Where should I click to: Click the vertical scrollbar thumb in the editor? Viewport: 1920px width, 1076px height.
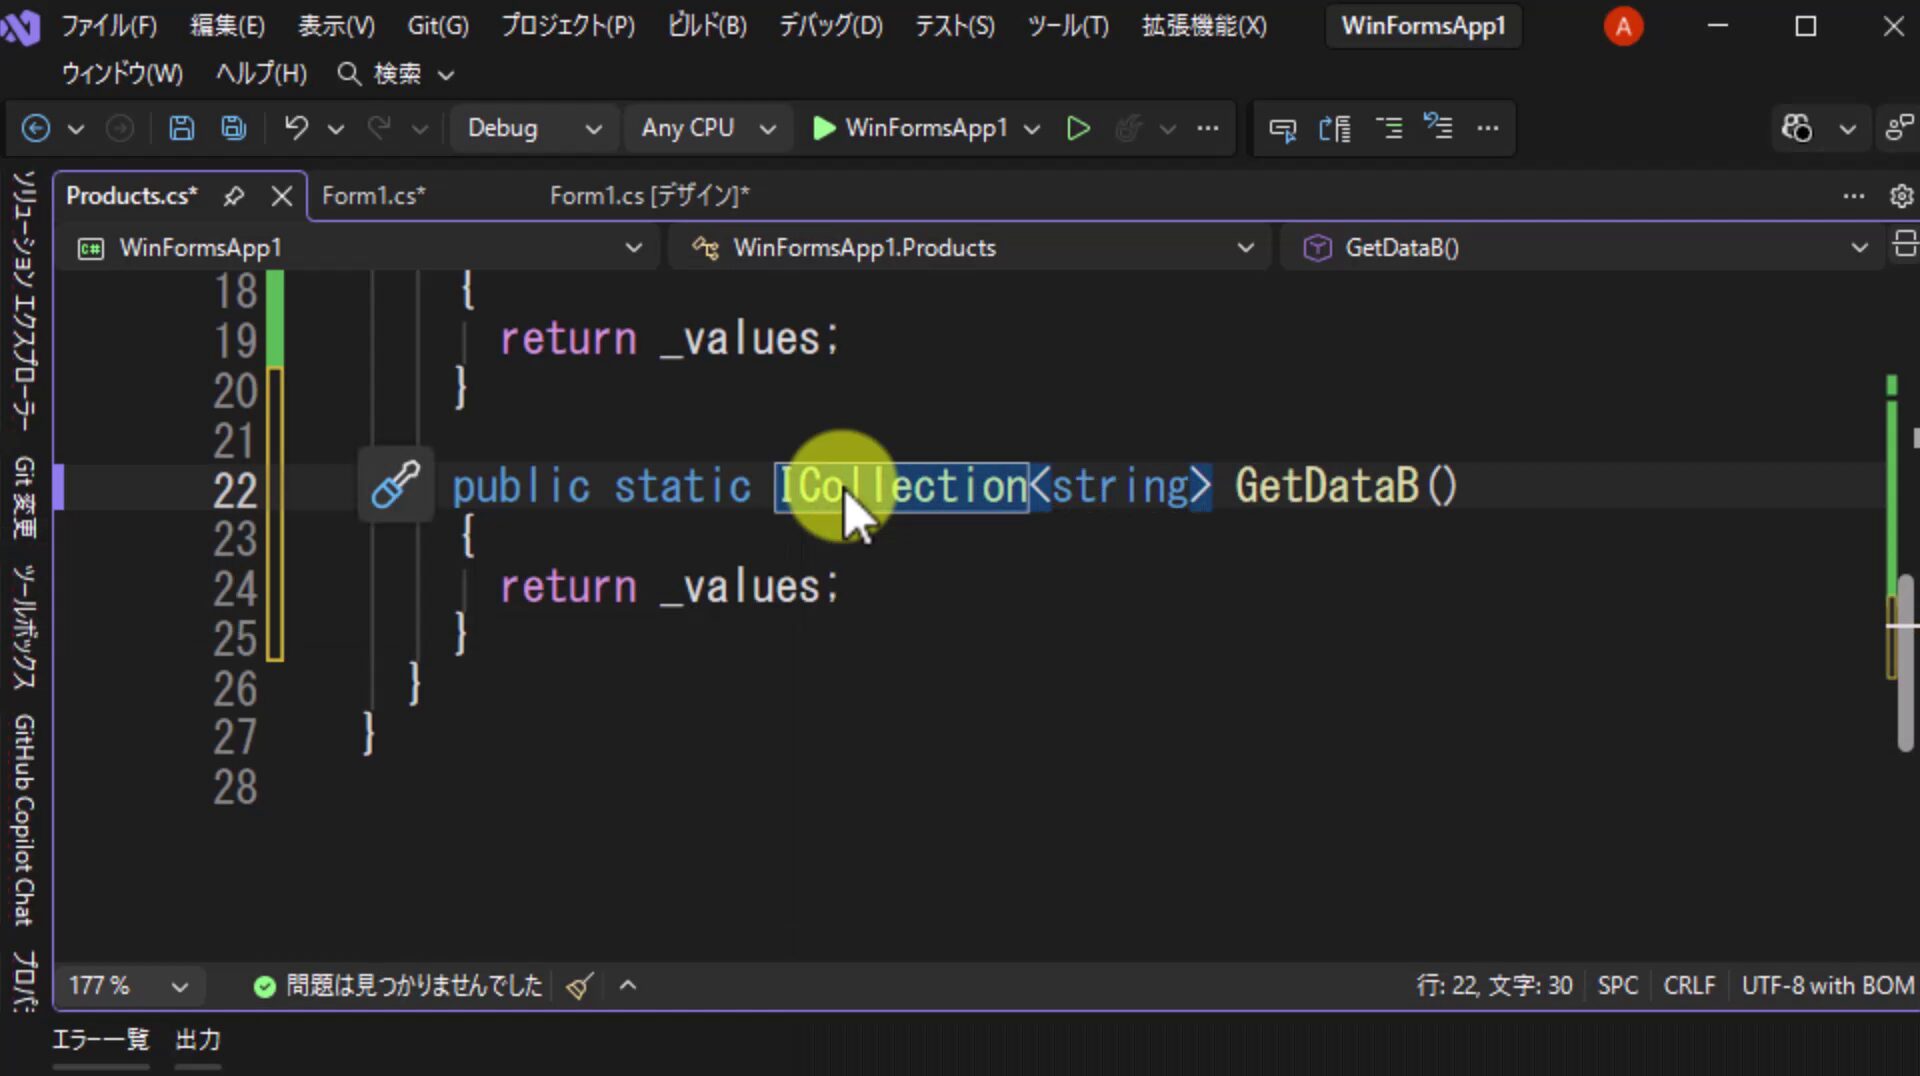click(x=1906, y=662)
